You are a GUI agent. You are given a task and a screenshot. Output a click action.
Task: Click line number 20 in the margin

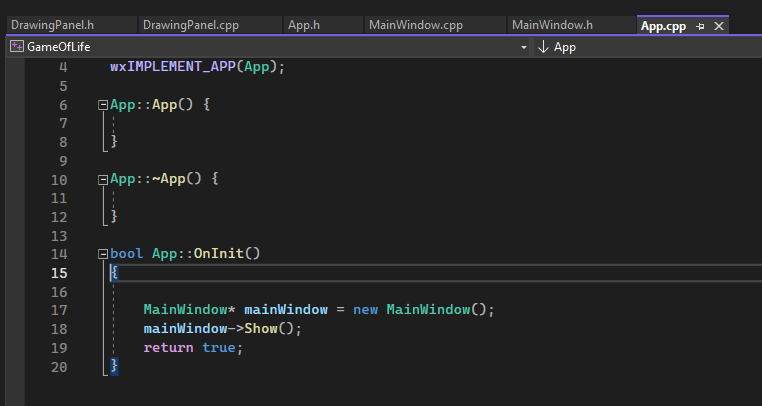[59, 367]
